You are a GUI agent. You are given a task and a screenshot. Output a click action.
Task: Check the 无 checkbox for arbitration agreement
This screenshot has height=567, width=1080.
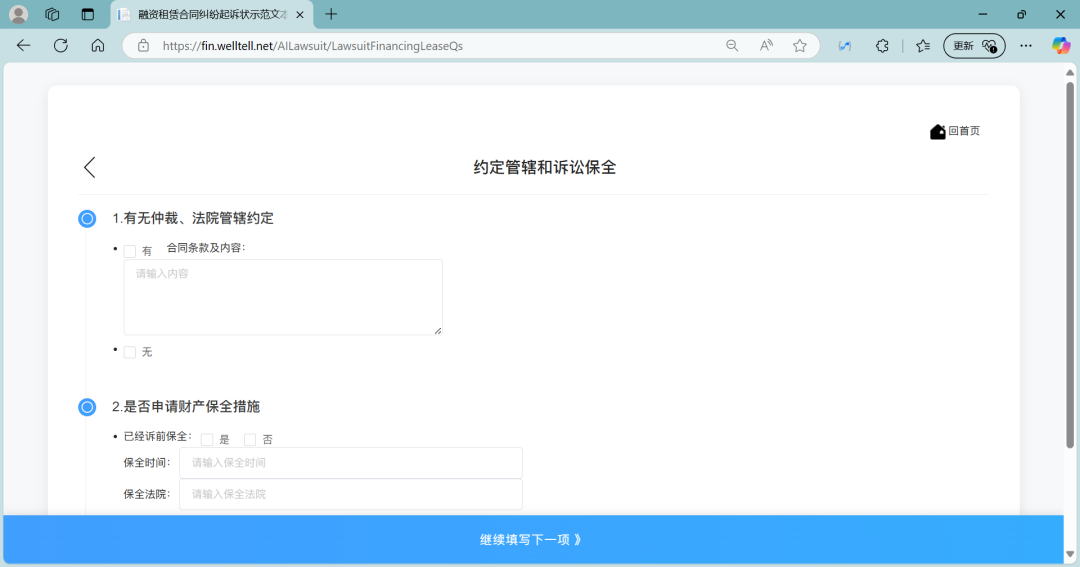[x=130, y=352]
